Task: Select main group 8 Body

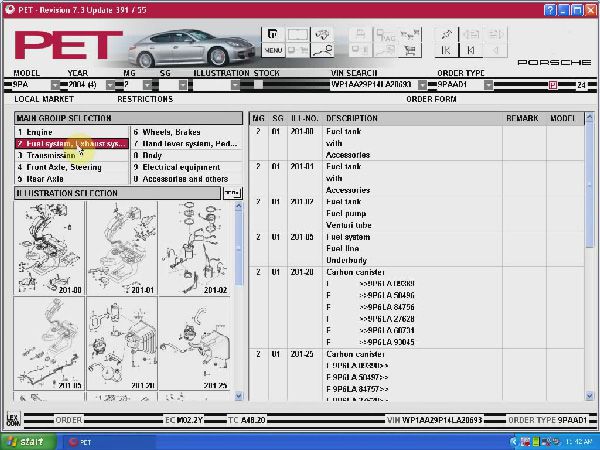Action: click(187, 155)
